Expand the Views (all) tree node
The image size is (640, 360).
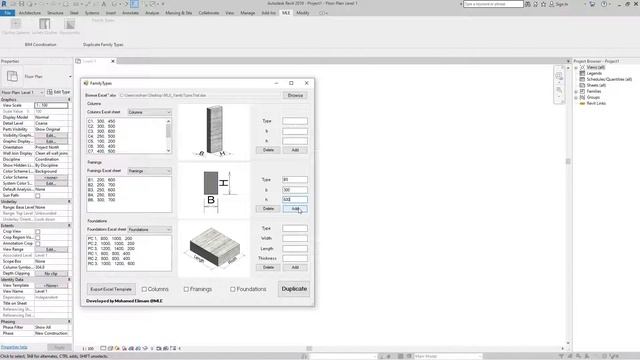tap(576, 67)
